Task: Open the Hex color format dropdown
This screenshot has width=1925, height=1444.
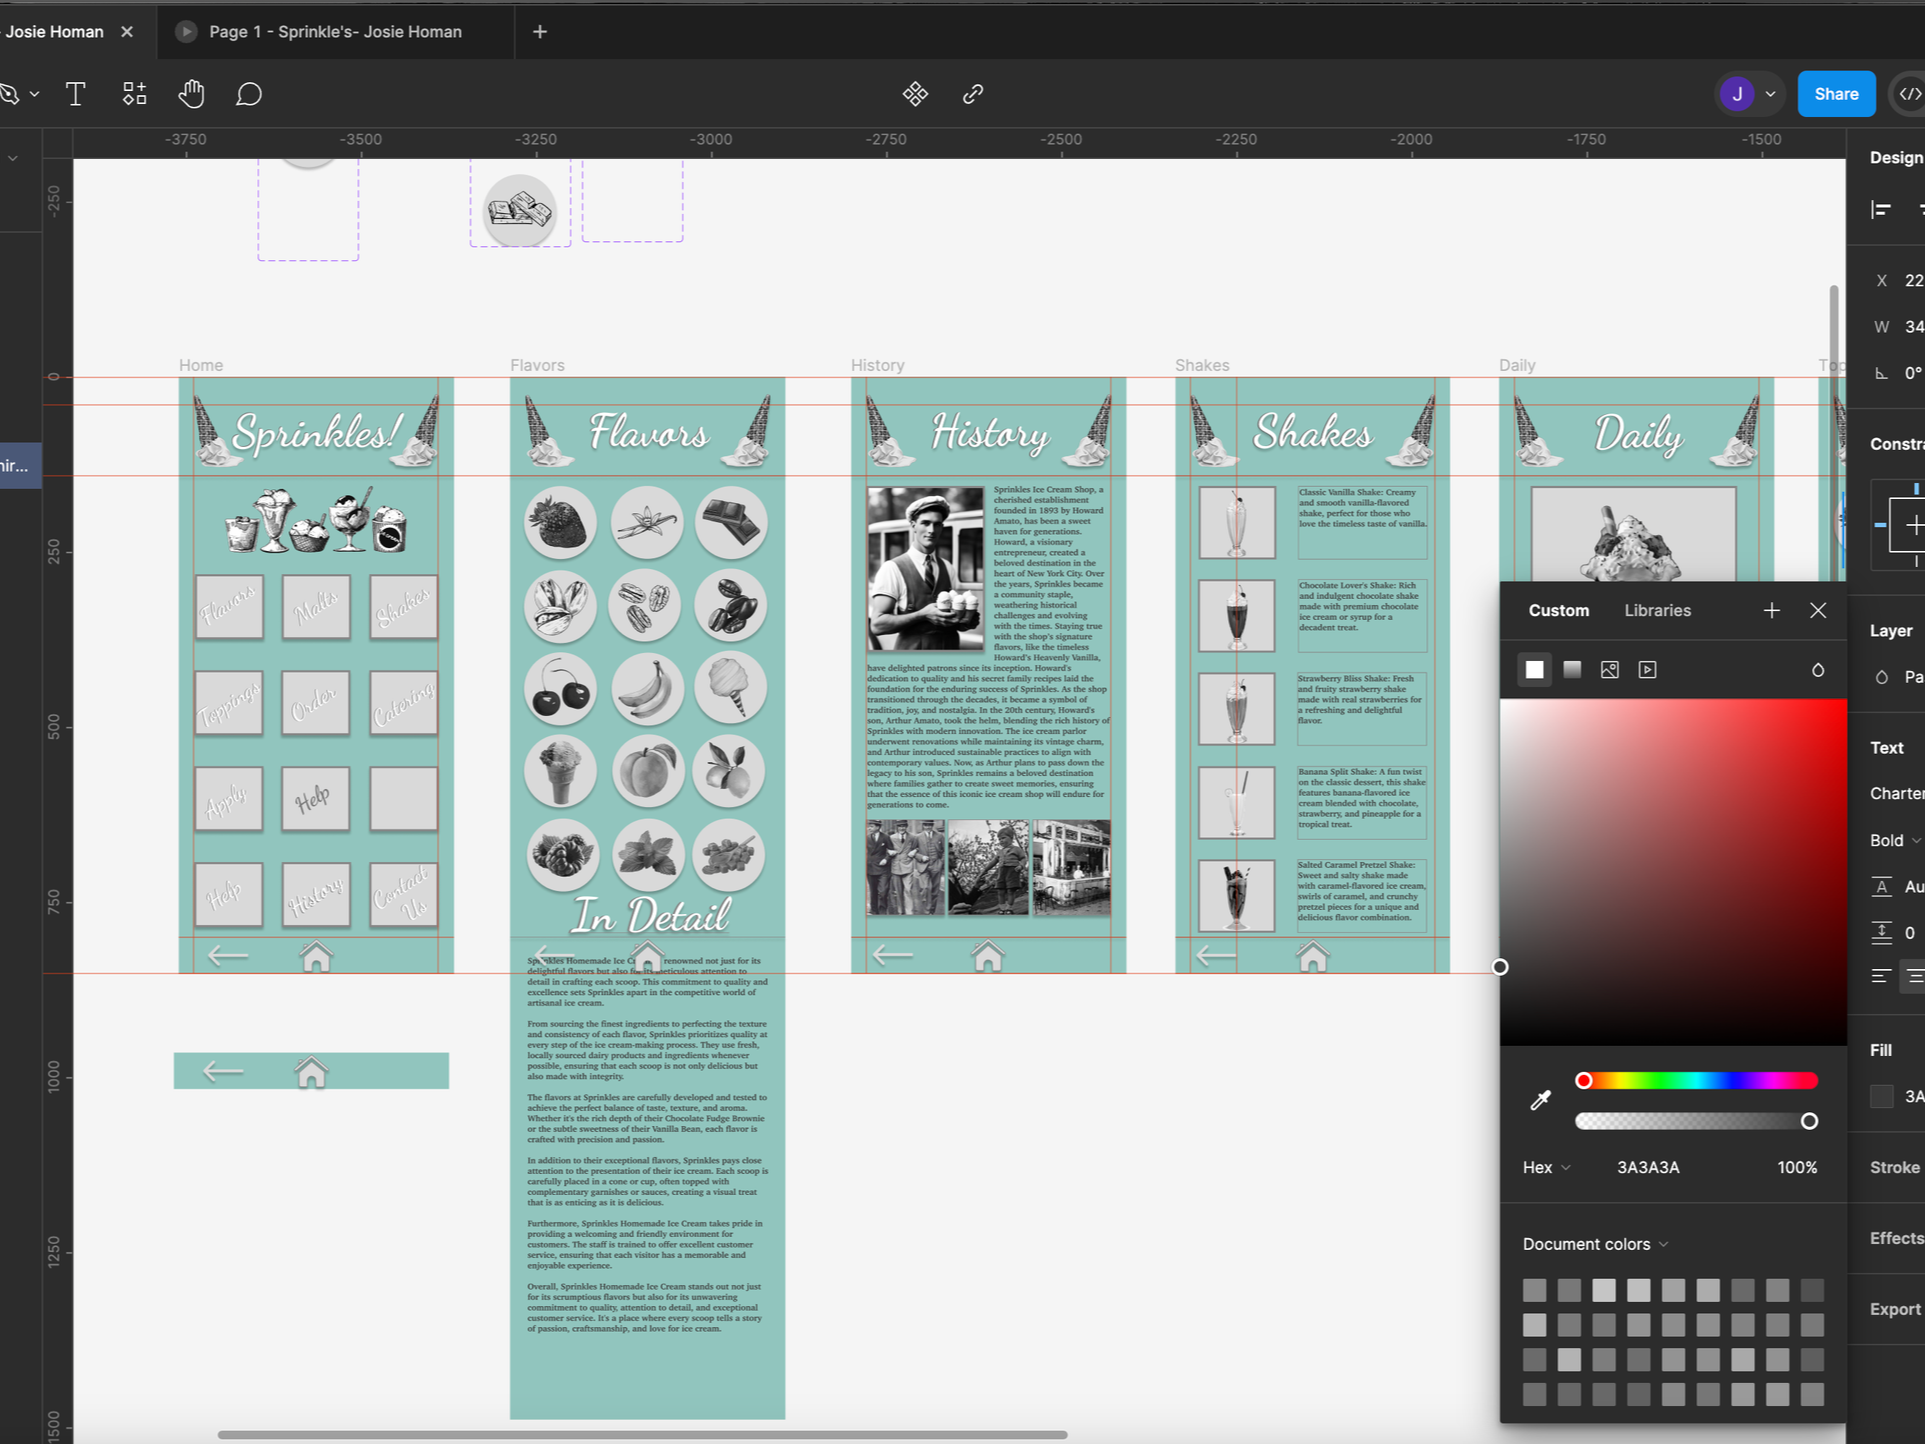Action: [x=1546, y=1167]
